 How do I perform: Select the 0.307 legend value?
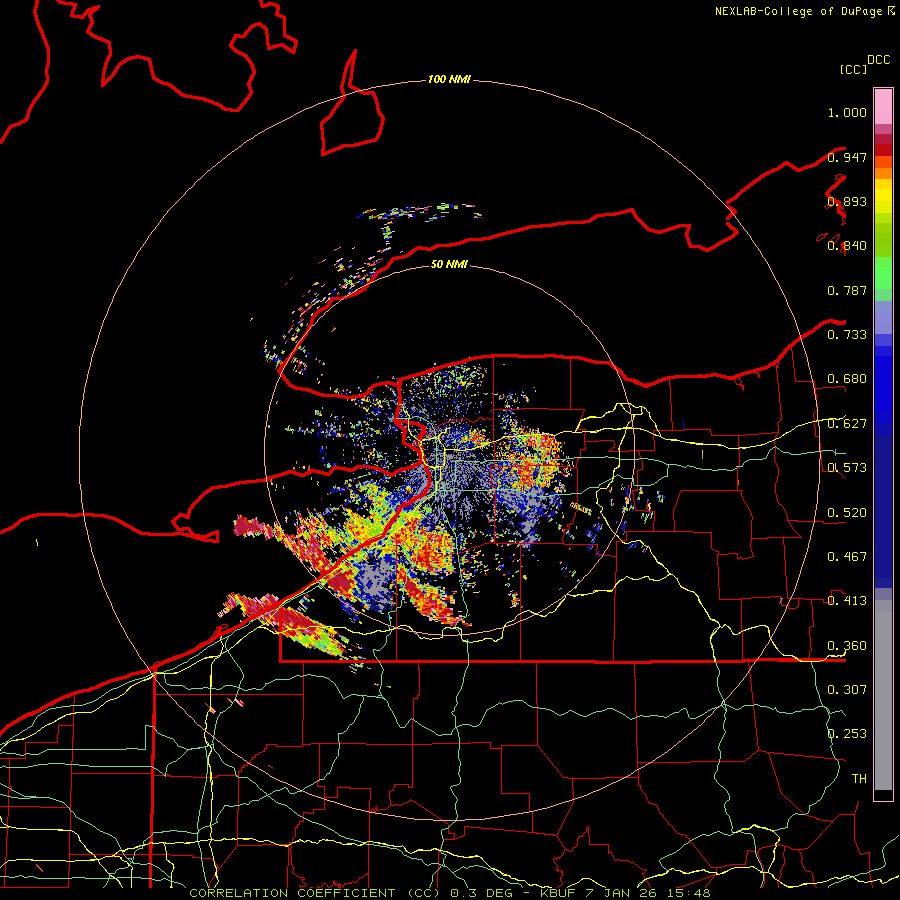(847, 690)
